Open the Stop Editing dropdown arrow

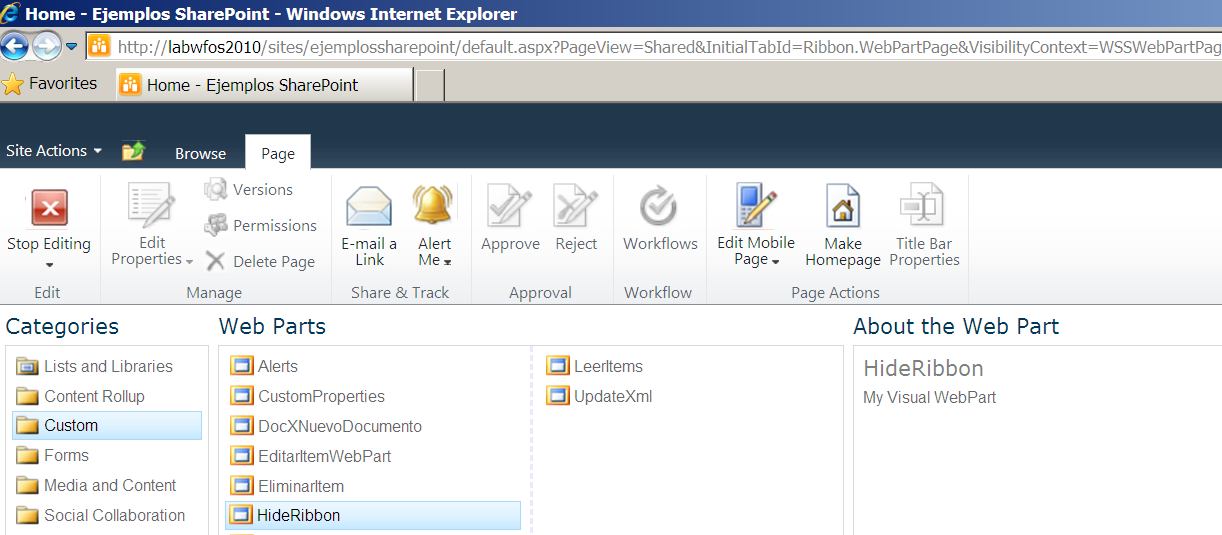[x=49, y=265]
